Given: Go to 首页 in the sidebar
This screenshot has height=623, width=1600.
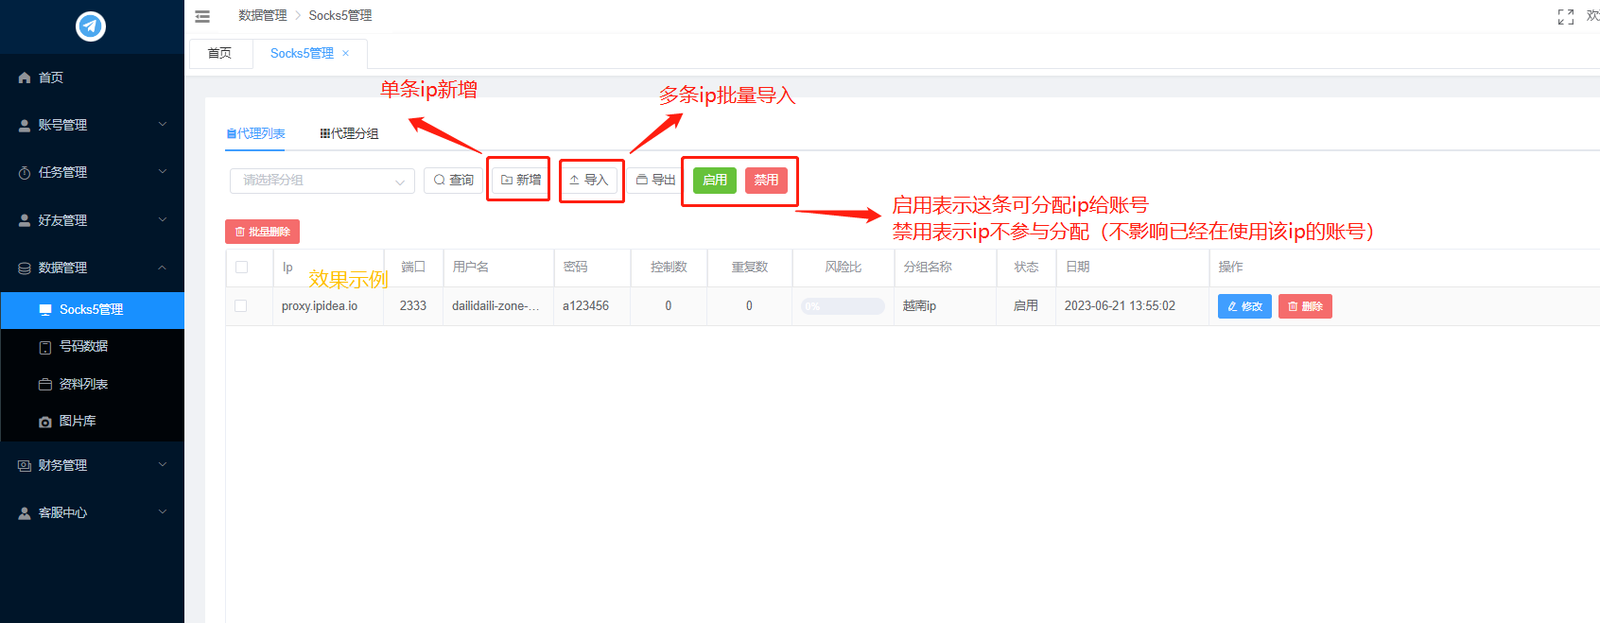Looking at the screenshot, I should pos(50,77).
